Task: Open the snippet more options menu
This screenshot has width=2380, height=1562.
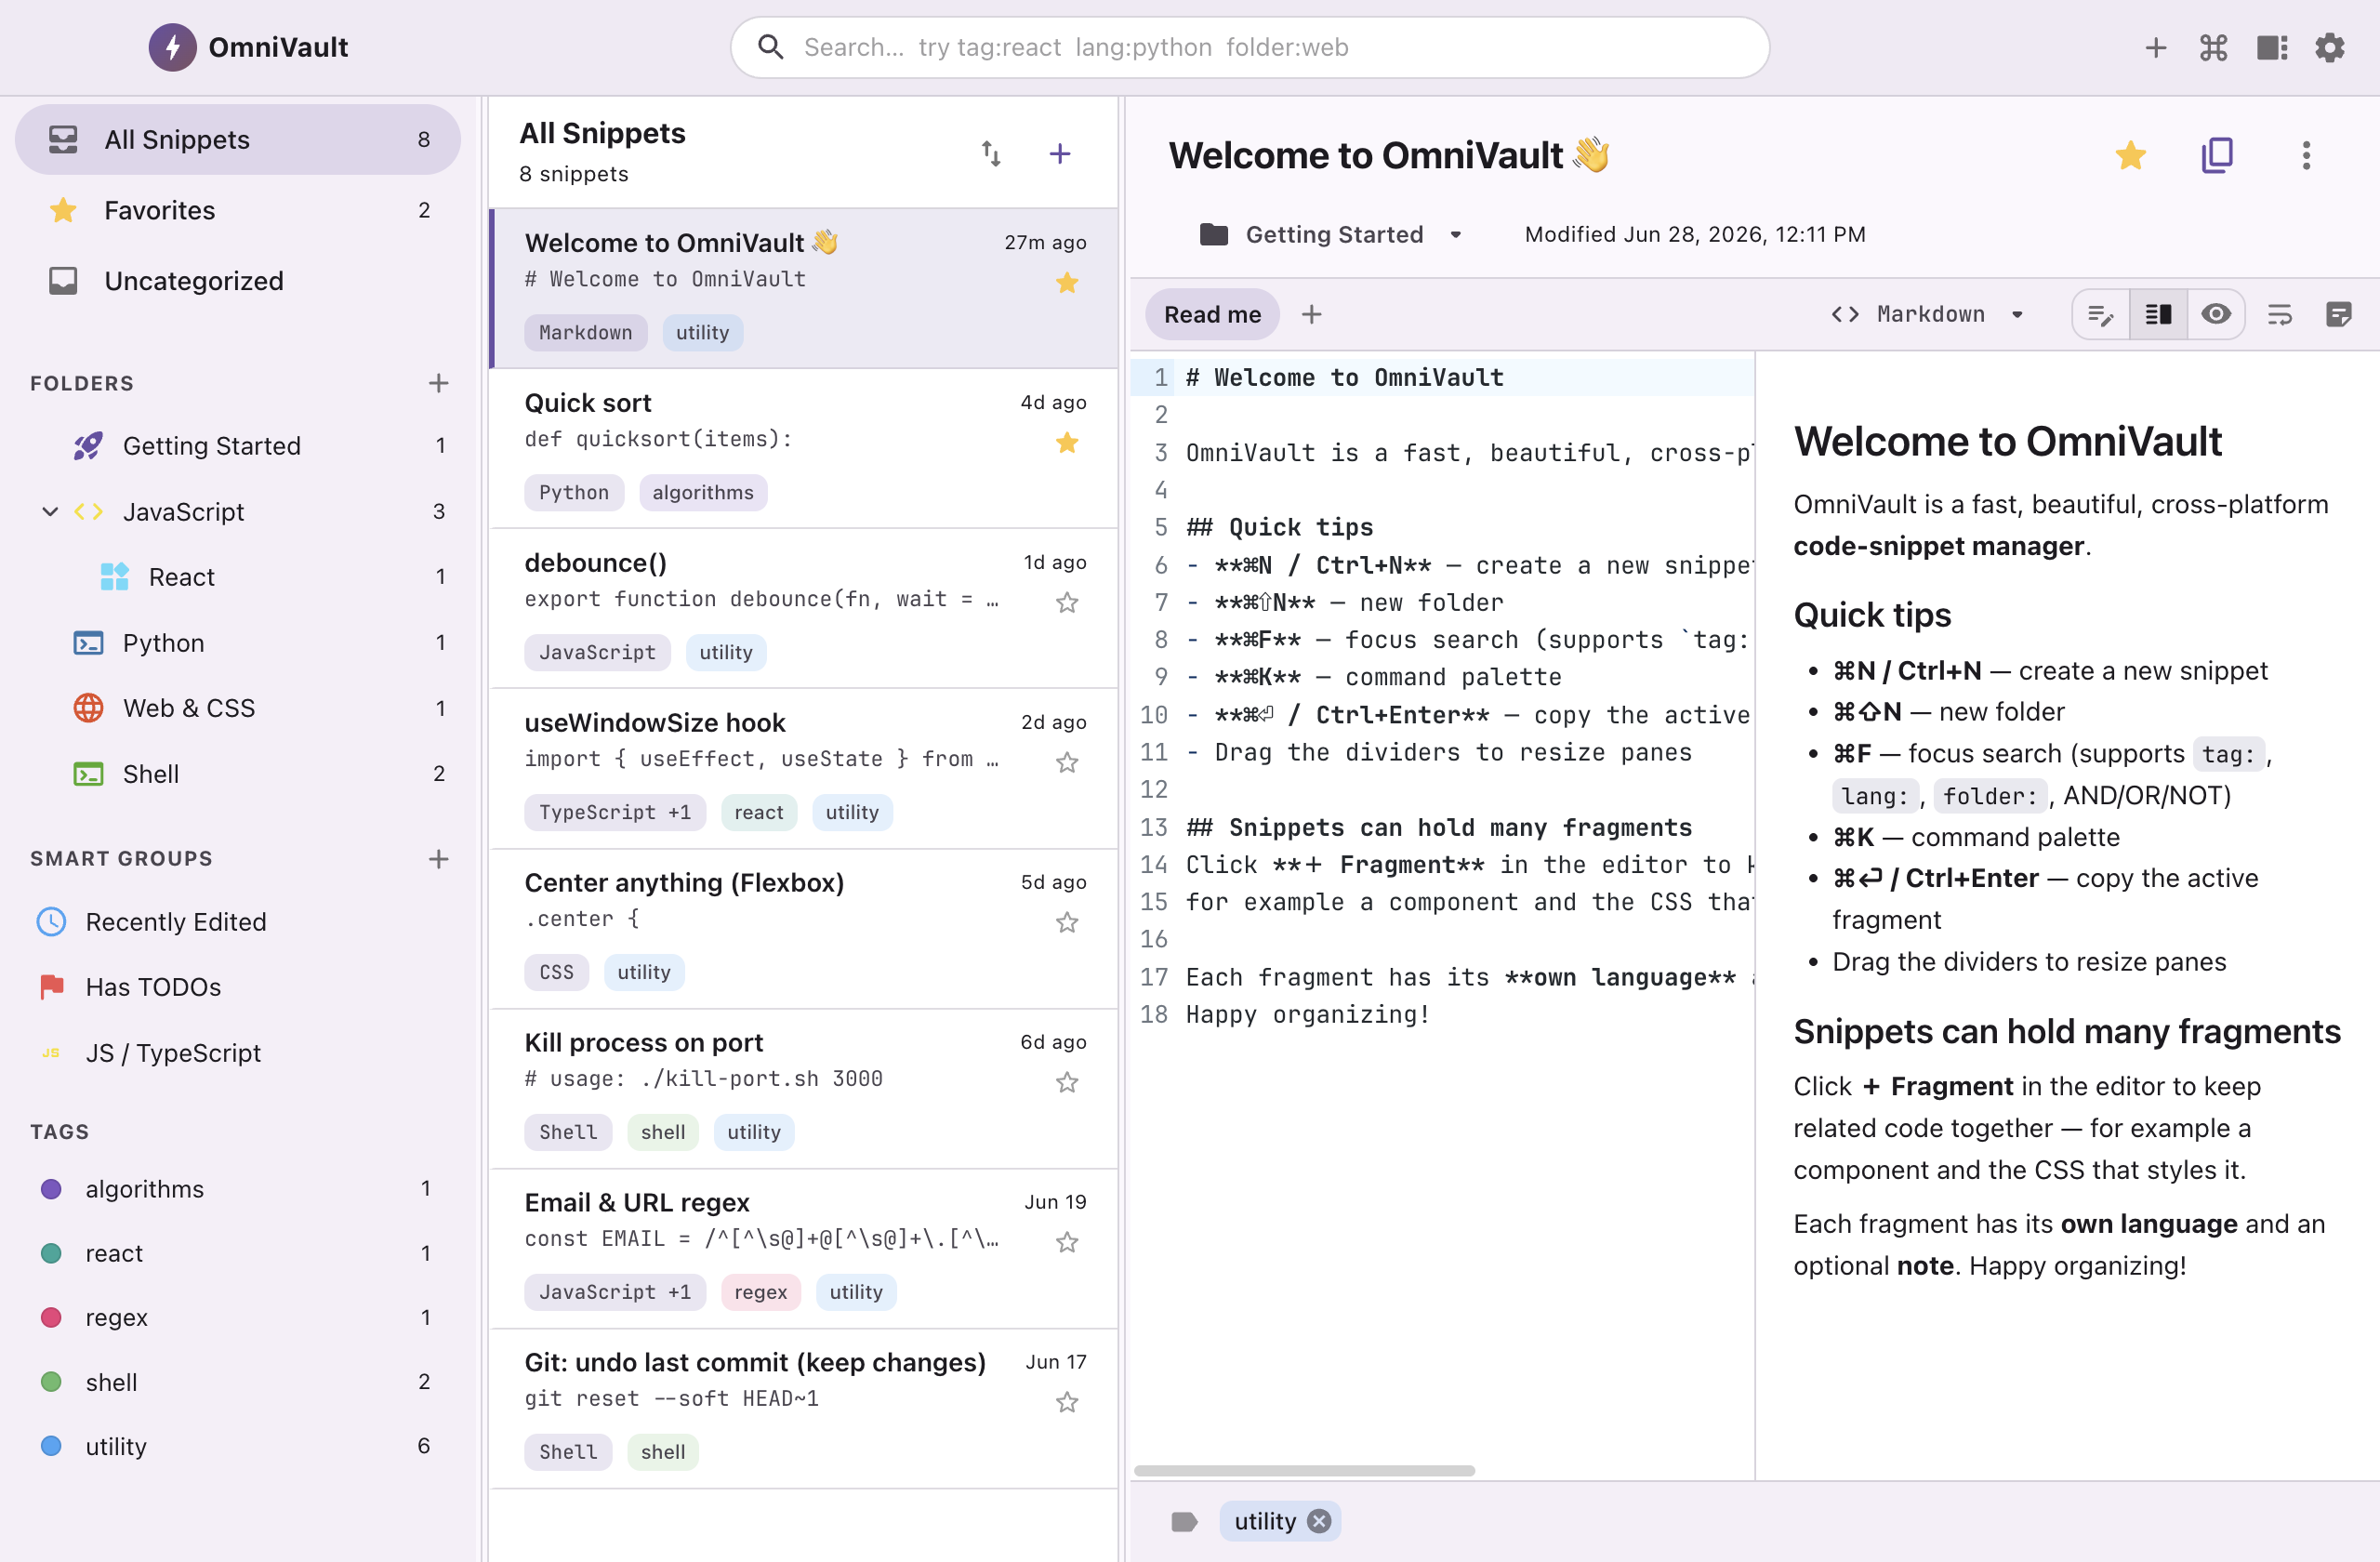Action: click(2306, 155)
